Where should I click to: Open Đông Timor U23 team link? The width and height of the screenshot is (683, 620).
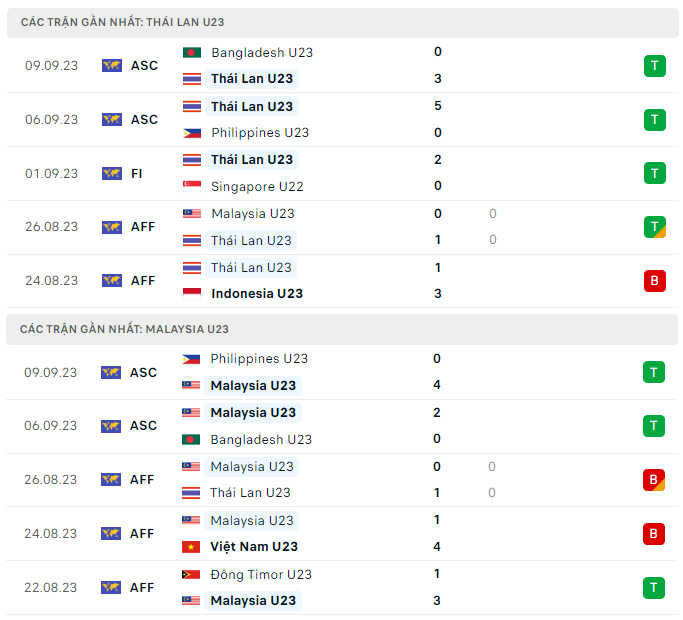point(261,574)
